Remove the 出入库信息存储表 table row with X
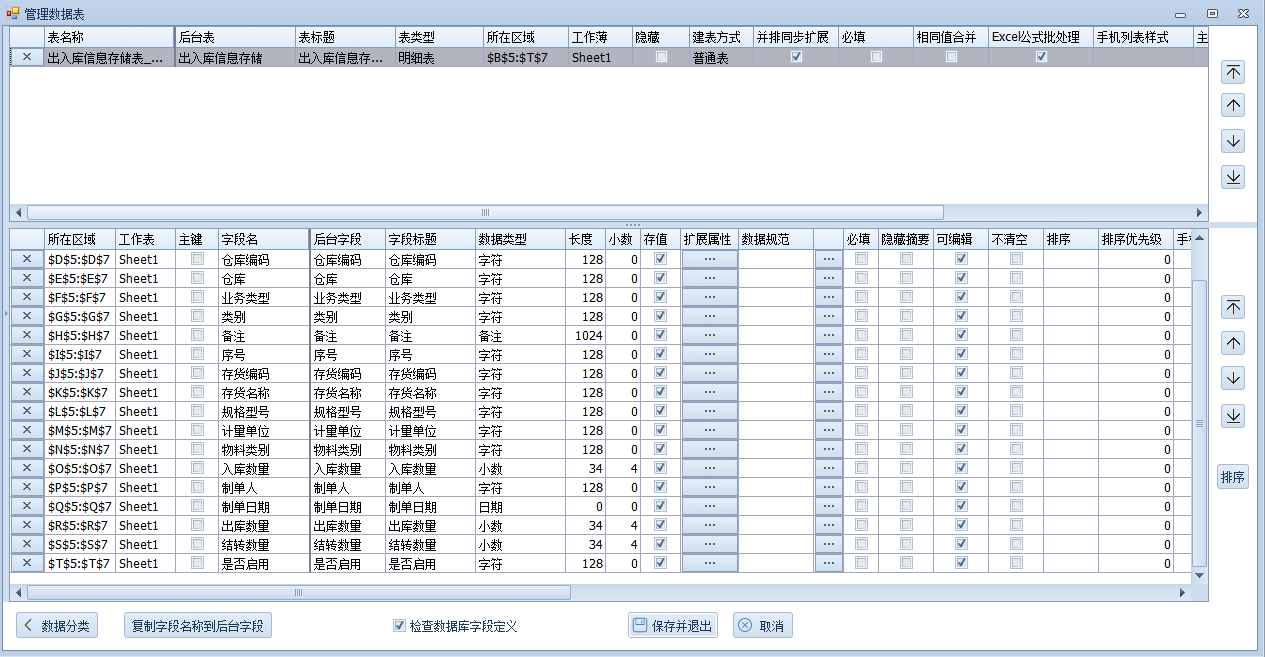Screen dimensions: 1265x657 coord(27,57)
